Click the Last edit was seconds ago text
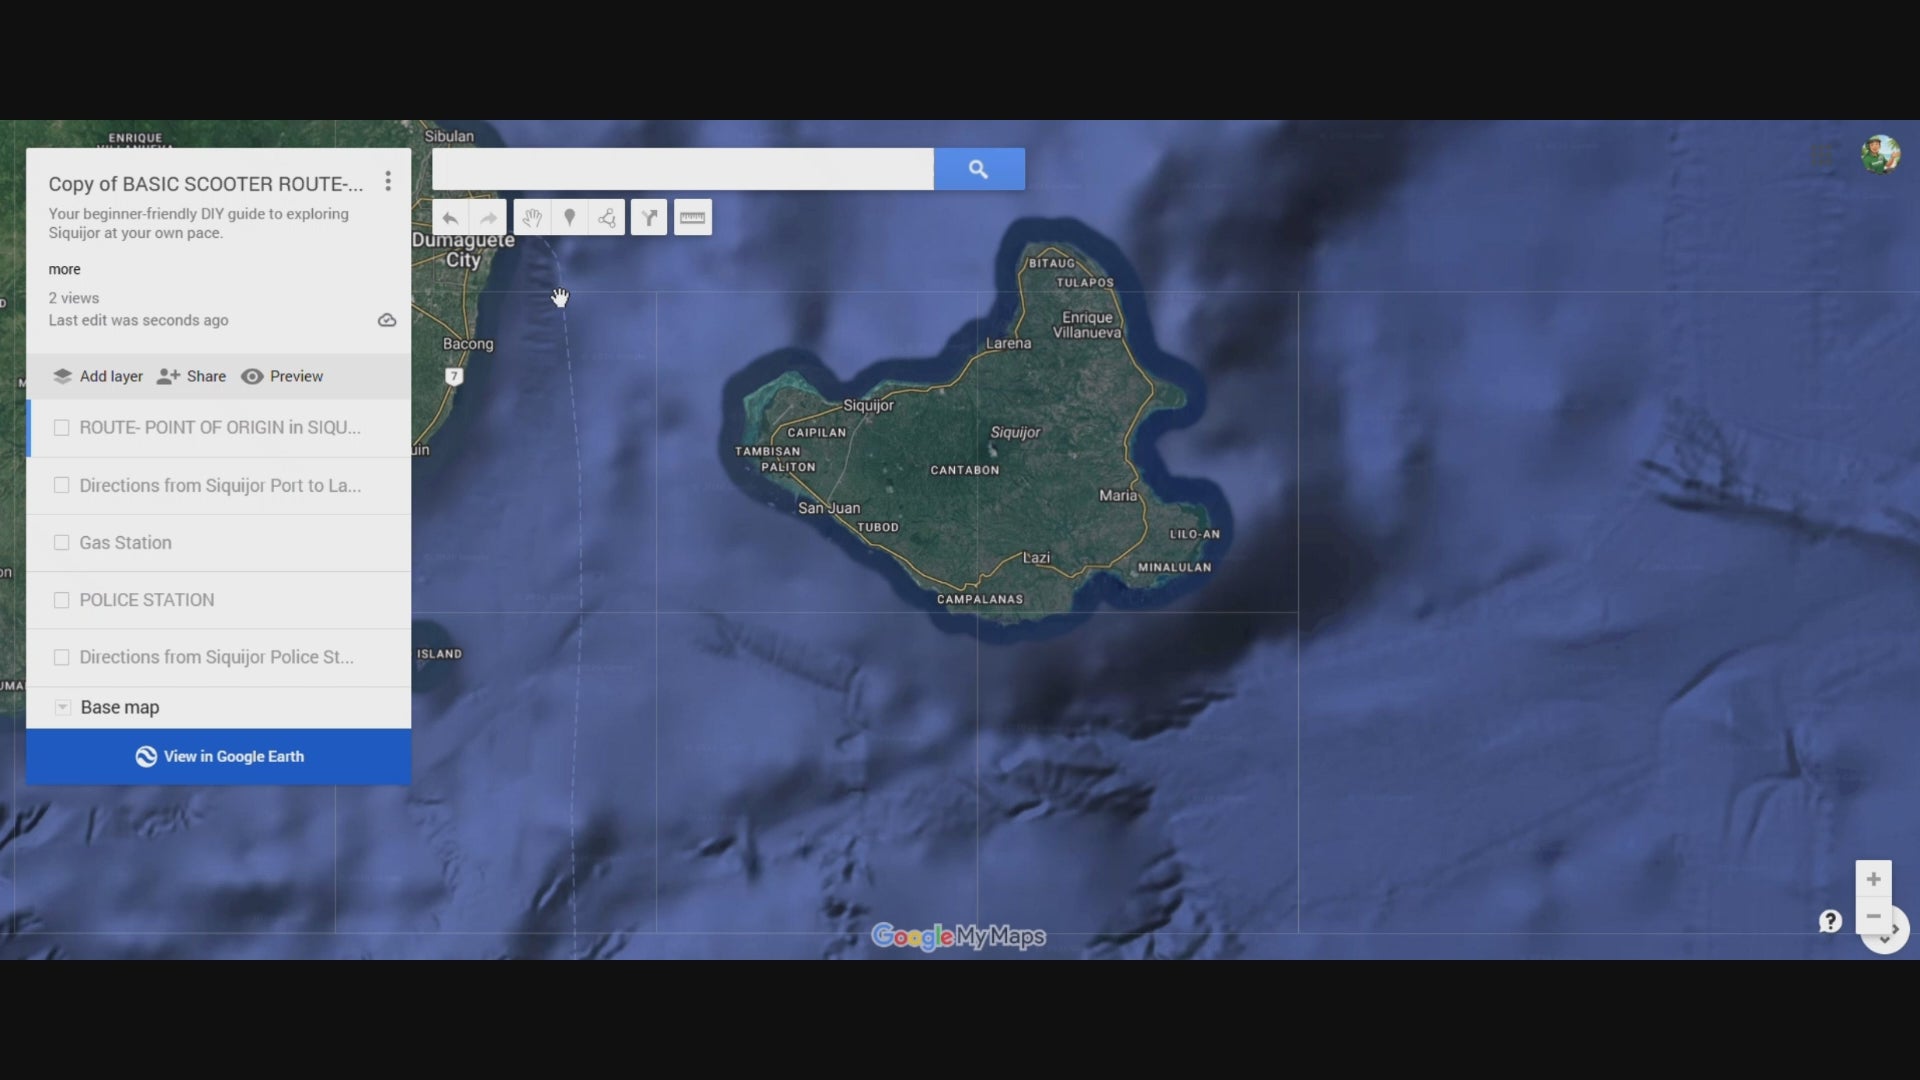The image size is (1920, 1080). (138, 320)
